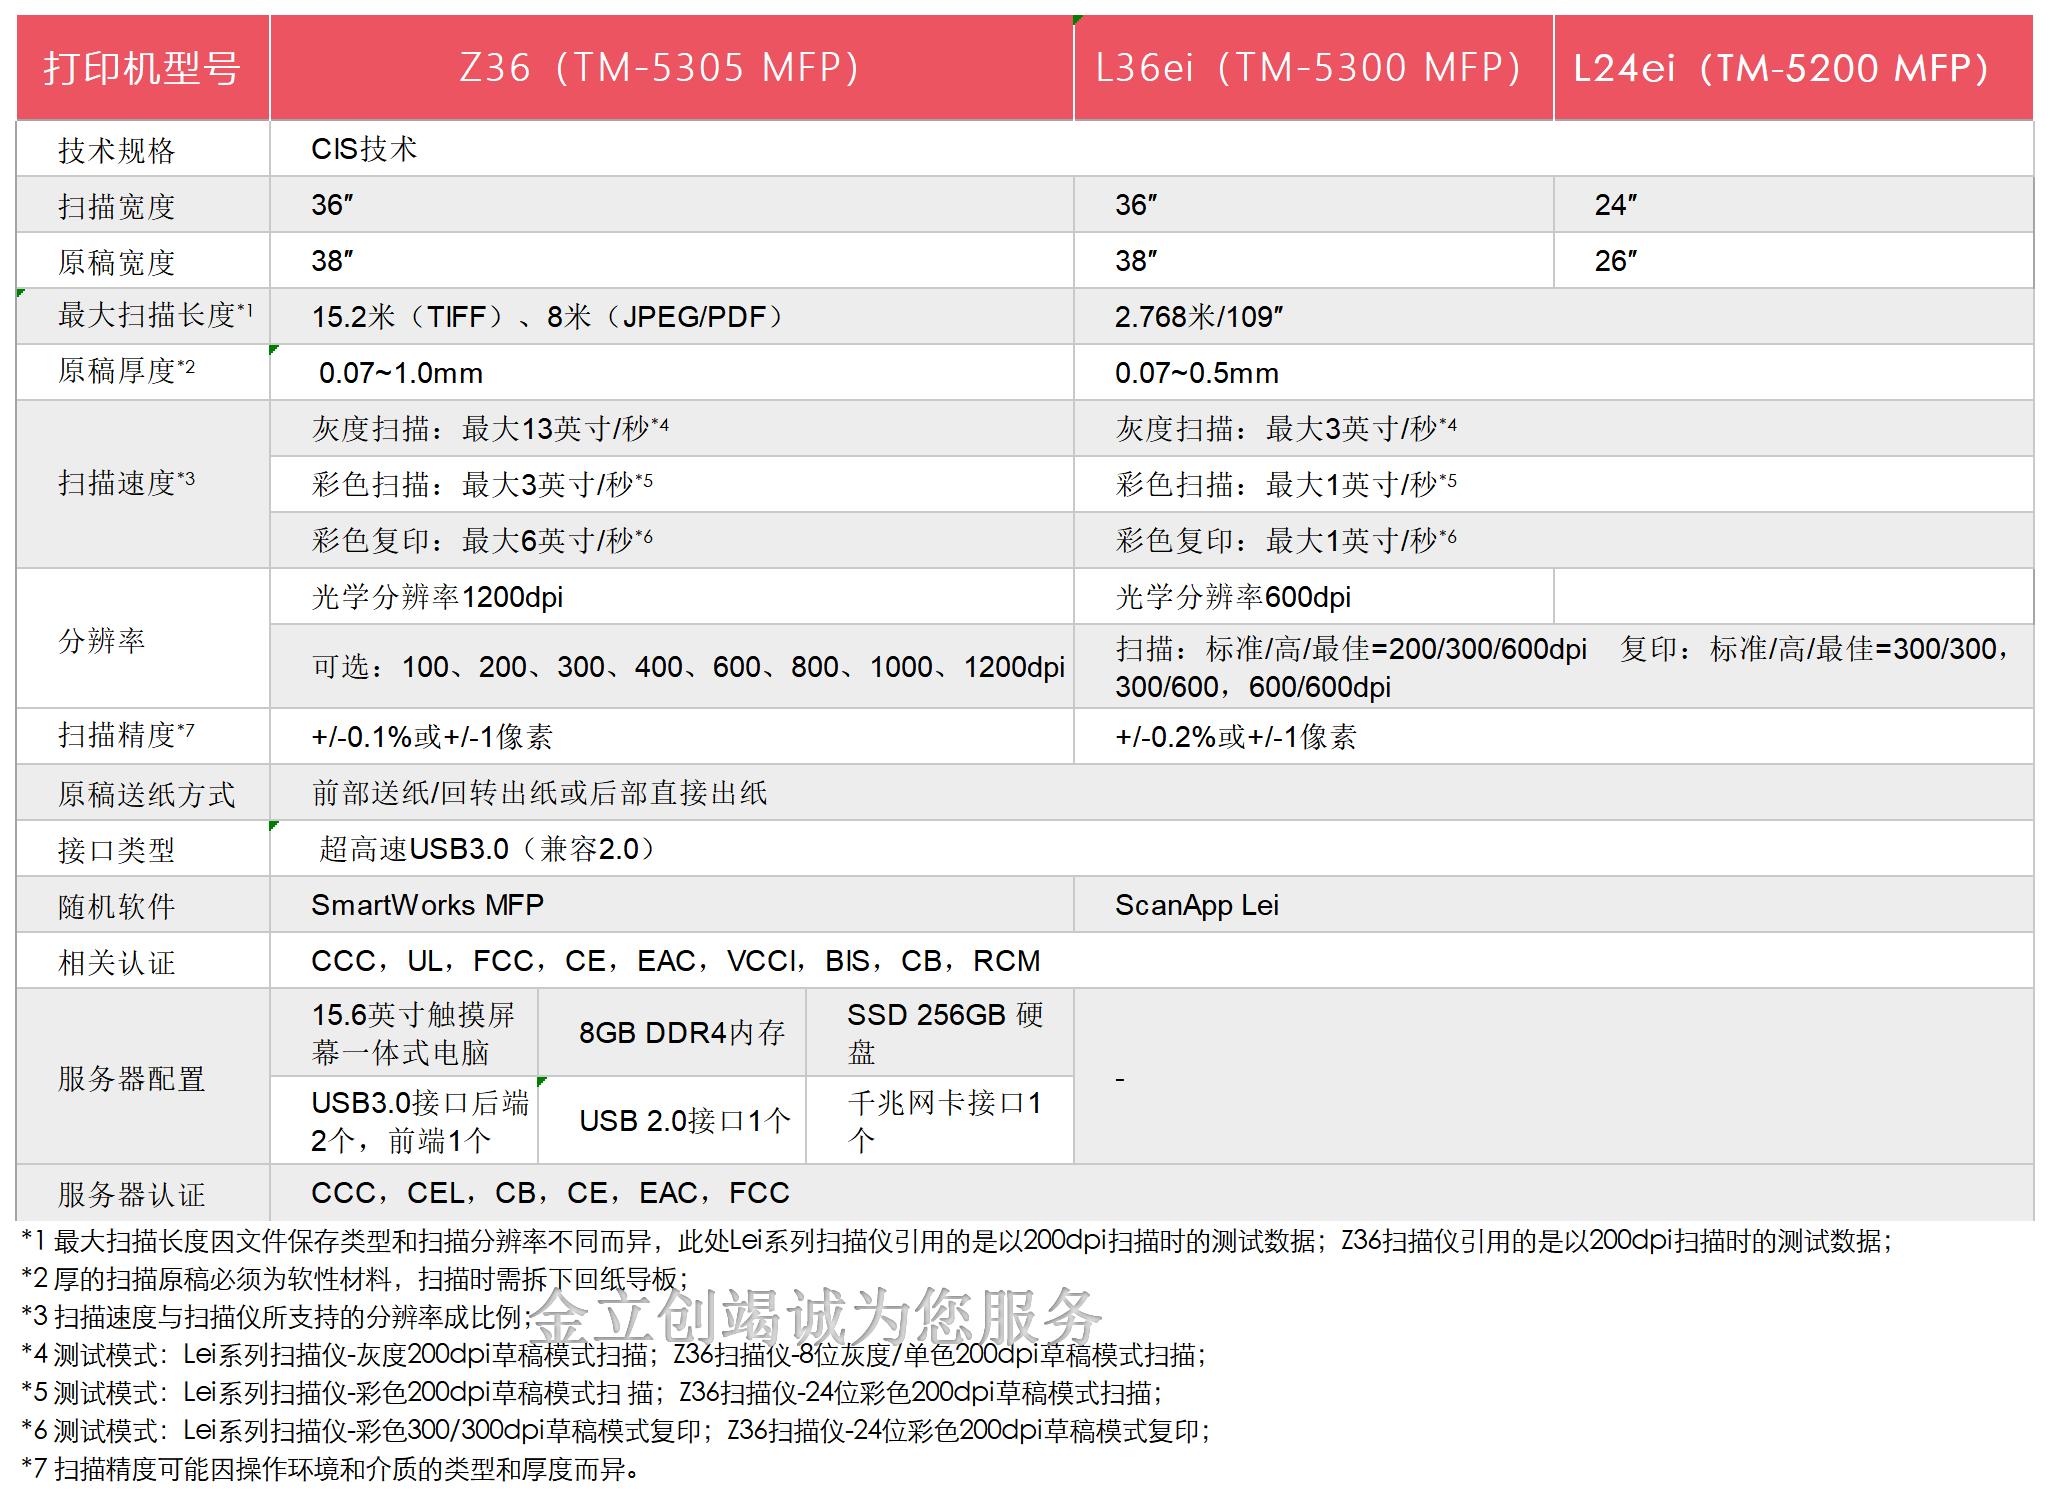Click the SmartWorks MFP cell

[672, 905]
